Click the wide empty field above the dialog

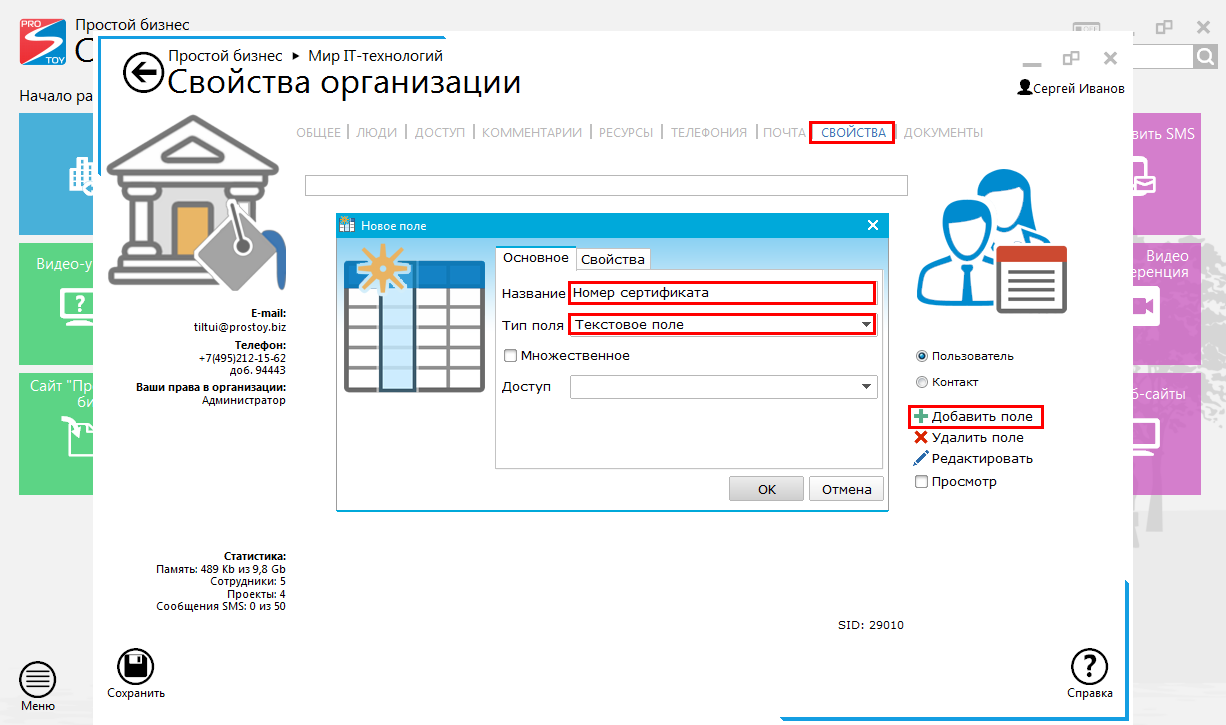pyautogui.click(x=606, y=185)
